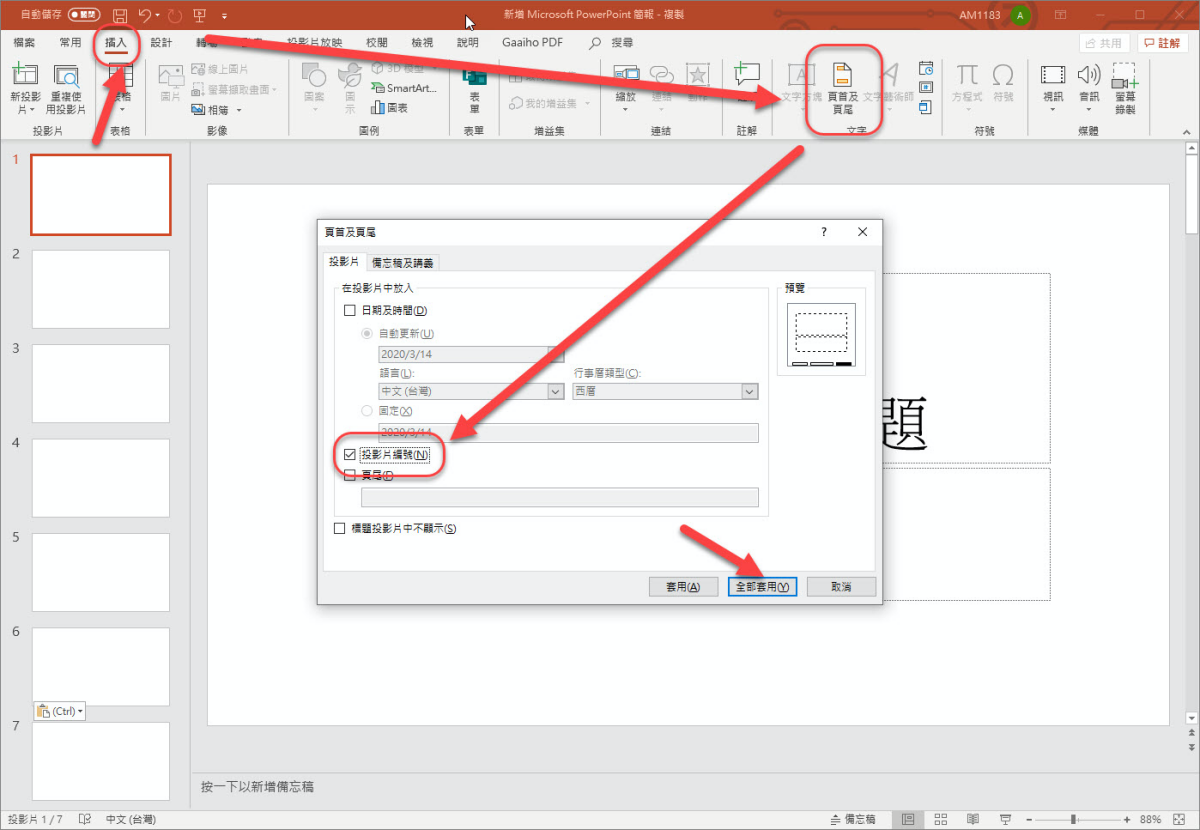Open the dialog help question mark
Image resolution: width=1200 pixels, height=830 pixels.
click(824, 231)
